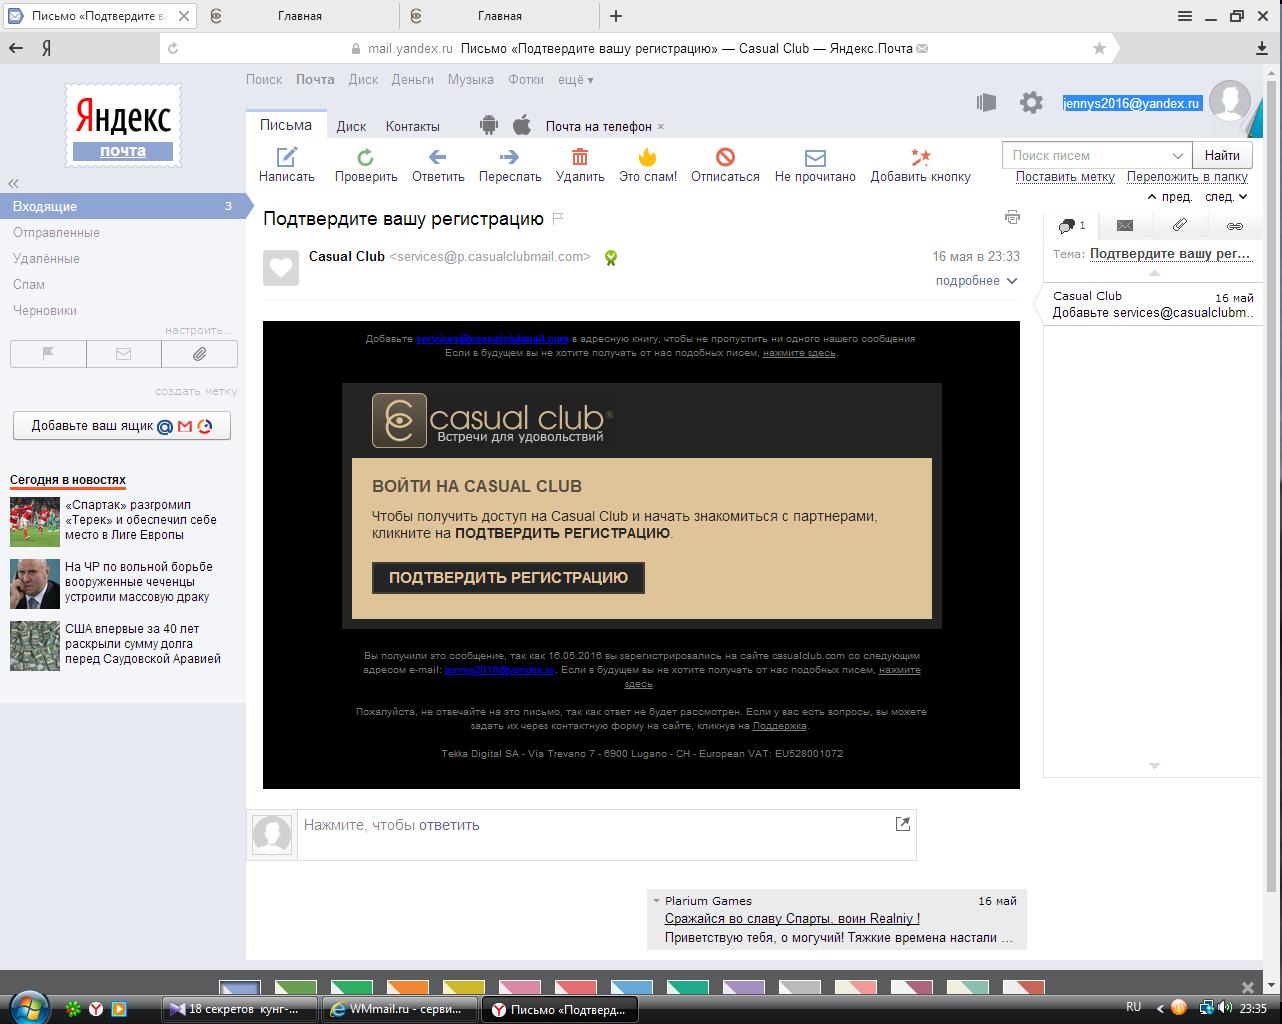1282x1024 pixels.
Task: Expand подробнее message details
Action: click(x=976, y=281)
